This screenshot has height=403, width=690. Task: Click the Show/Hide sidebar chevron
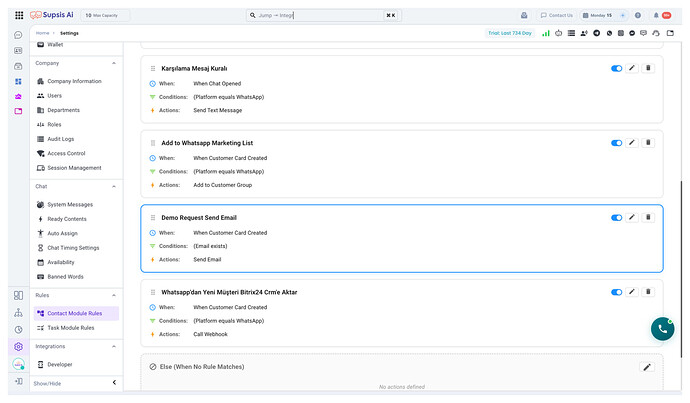114,382
